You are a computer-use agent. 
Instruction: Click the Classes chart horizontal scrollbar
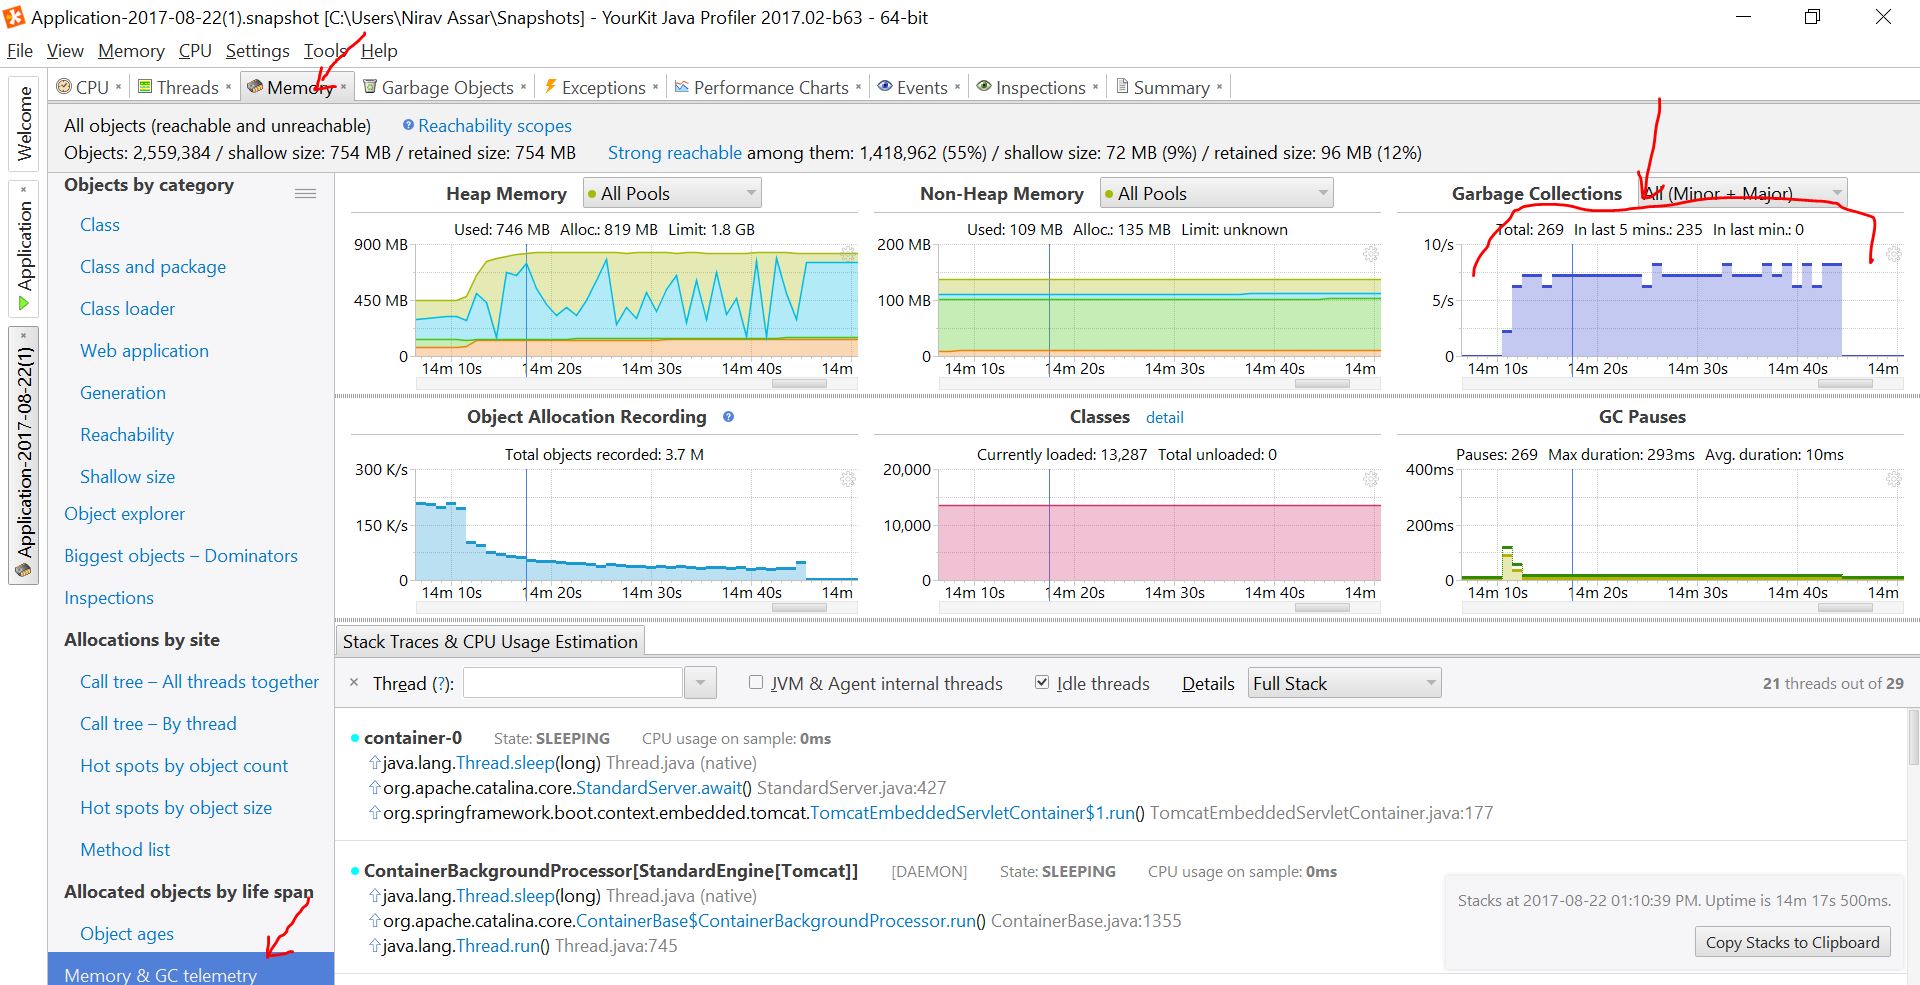pyautogui.click(x=1323, y=608)
